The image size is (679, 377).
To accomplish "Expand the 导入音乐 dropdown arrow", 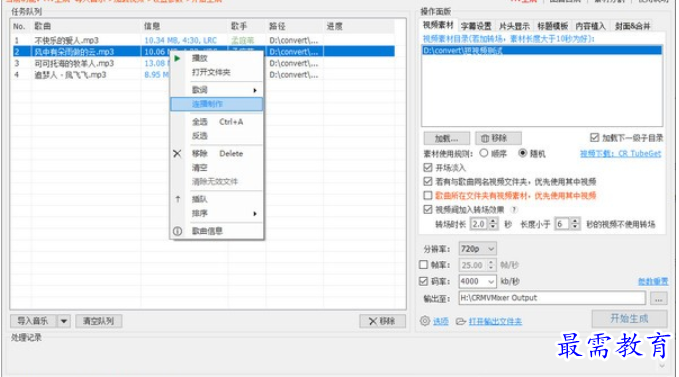I will [x=64, y=321].
